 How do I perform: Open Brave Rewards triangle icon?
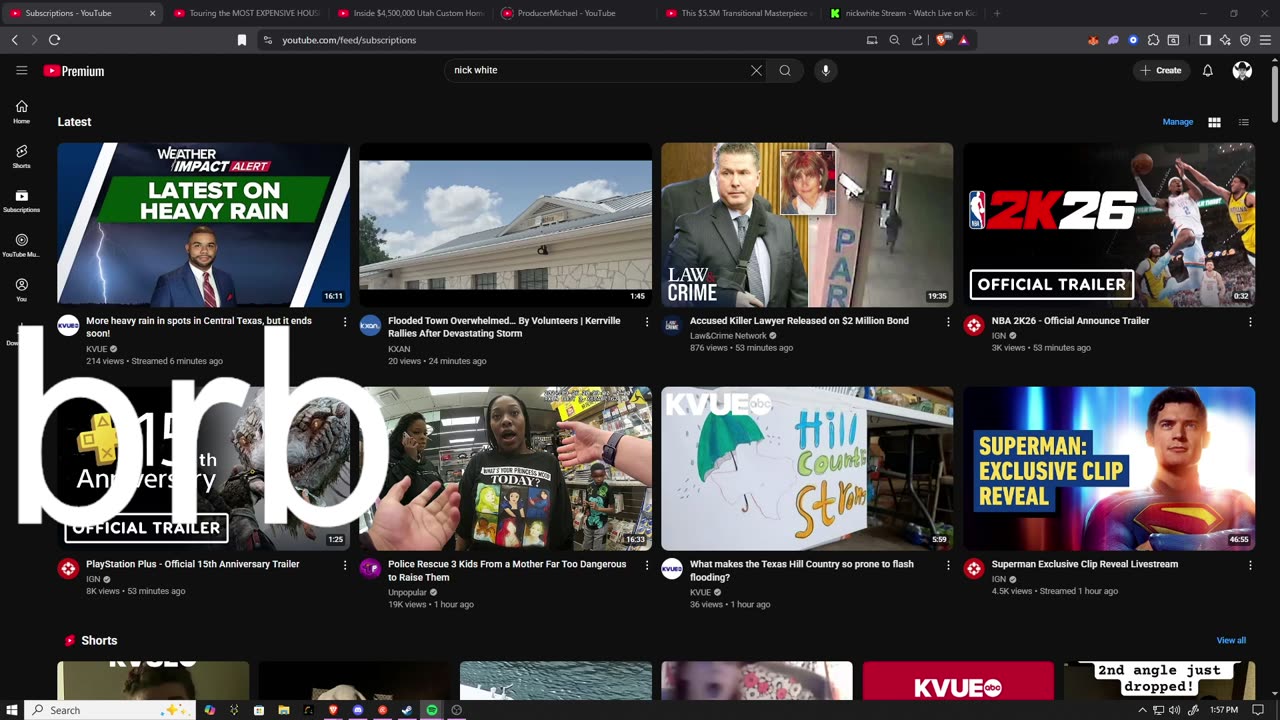(963, 40)
